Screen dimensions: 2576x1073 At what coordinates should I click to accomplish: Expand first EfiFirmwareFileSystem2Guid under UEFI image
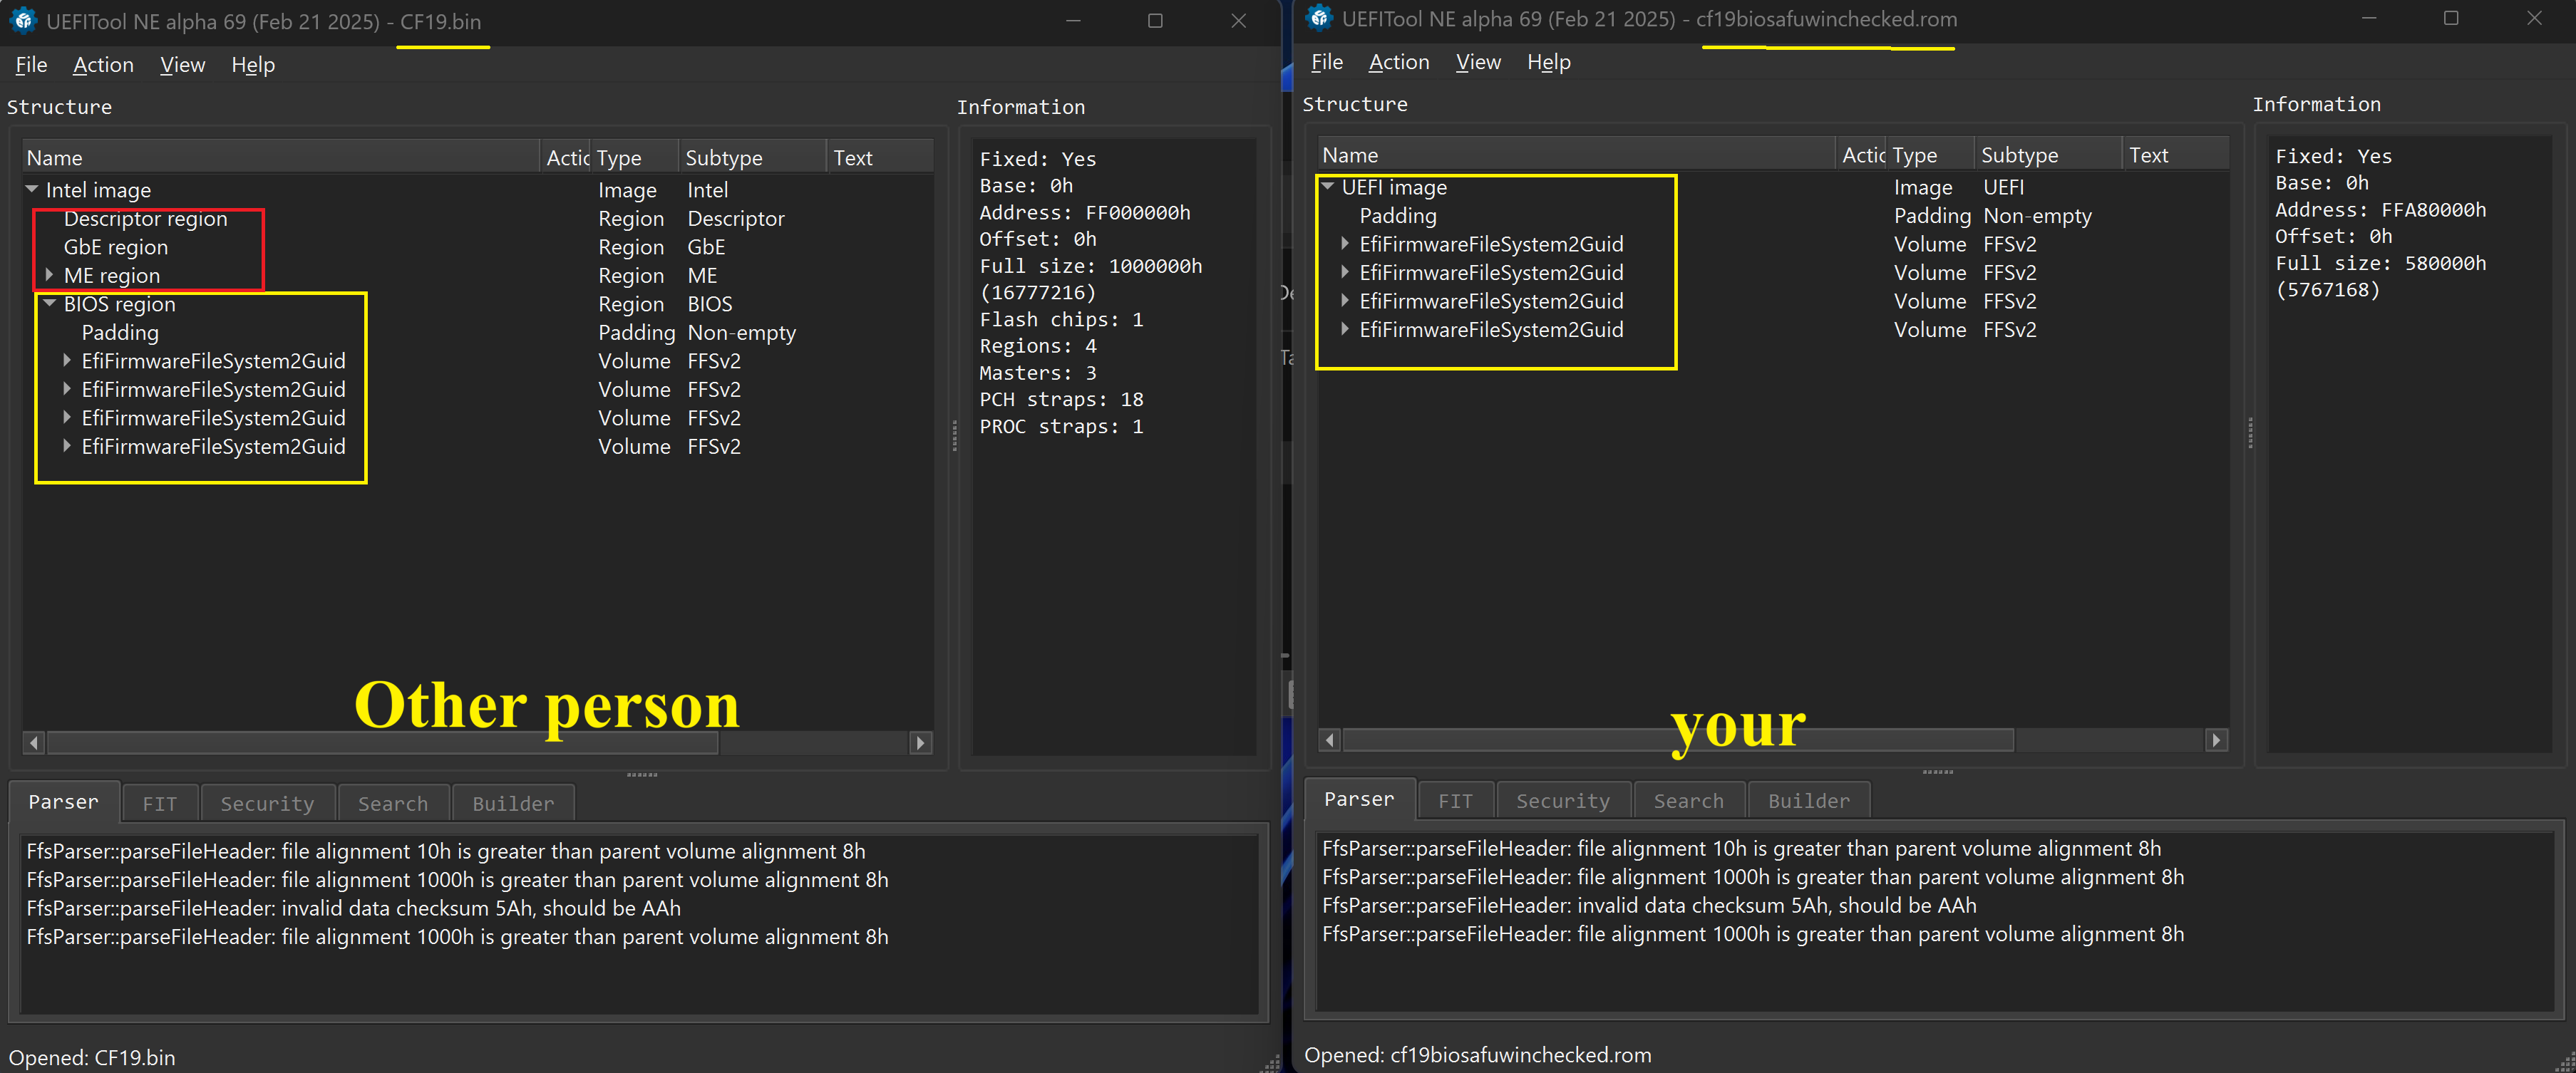coord(1345,243)
